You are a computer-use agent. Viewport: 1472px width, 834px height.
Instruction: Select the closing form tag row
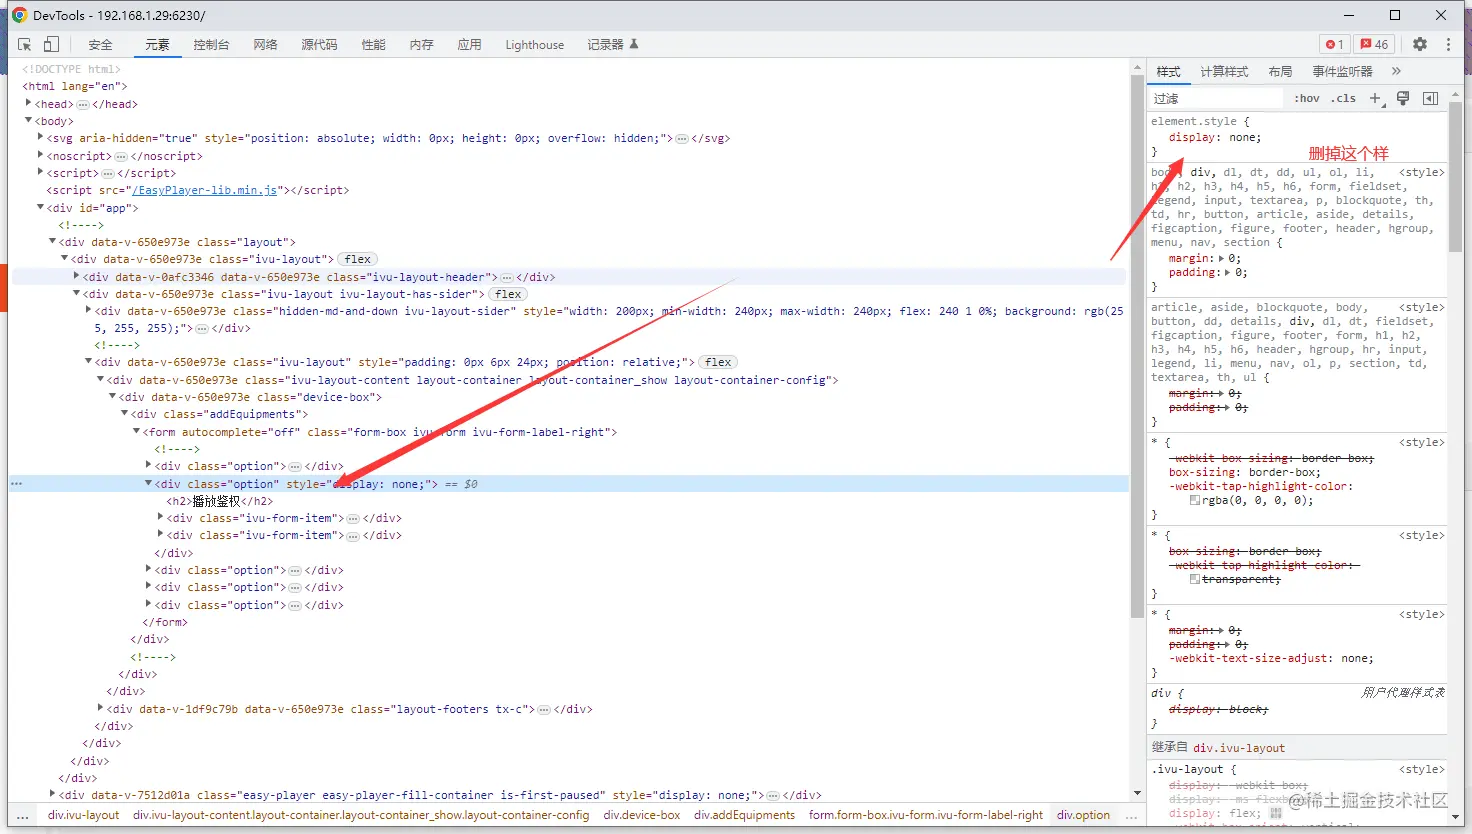[x=164, y=622]
